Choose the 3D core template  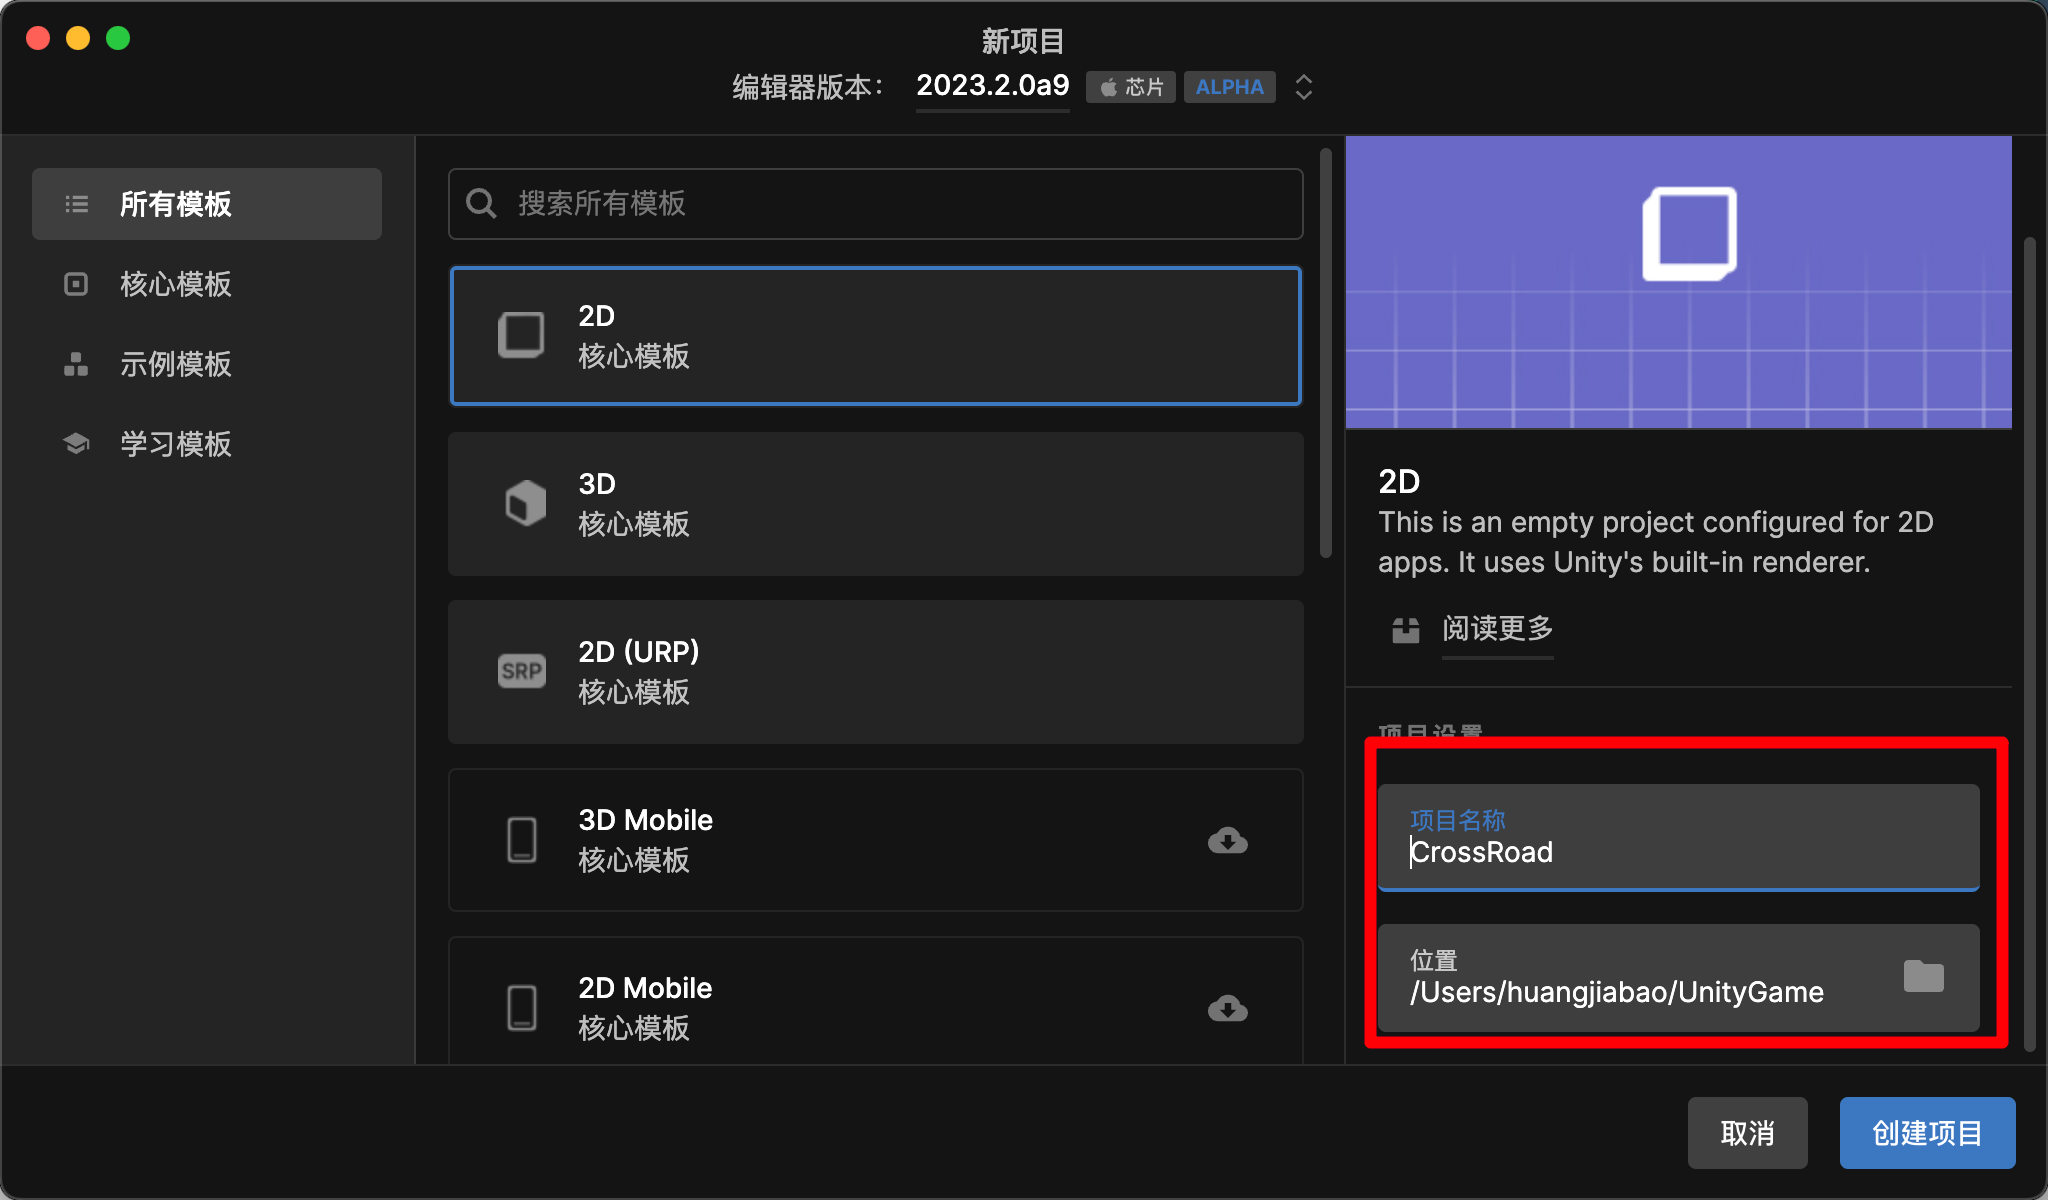[876, 504]
